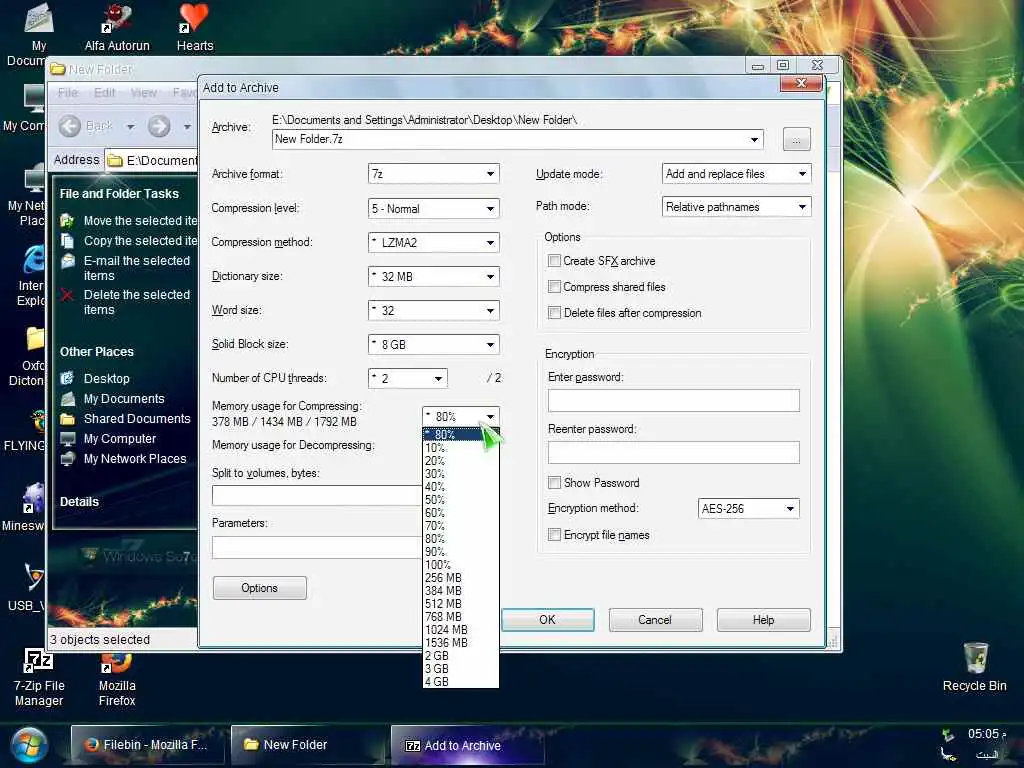
Task: Open Encryption method dropdown
Action: [748, 509]
